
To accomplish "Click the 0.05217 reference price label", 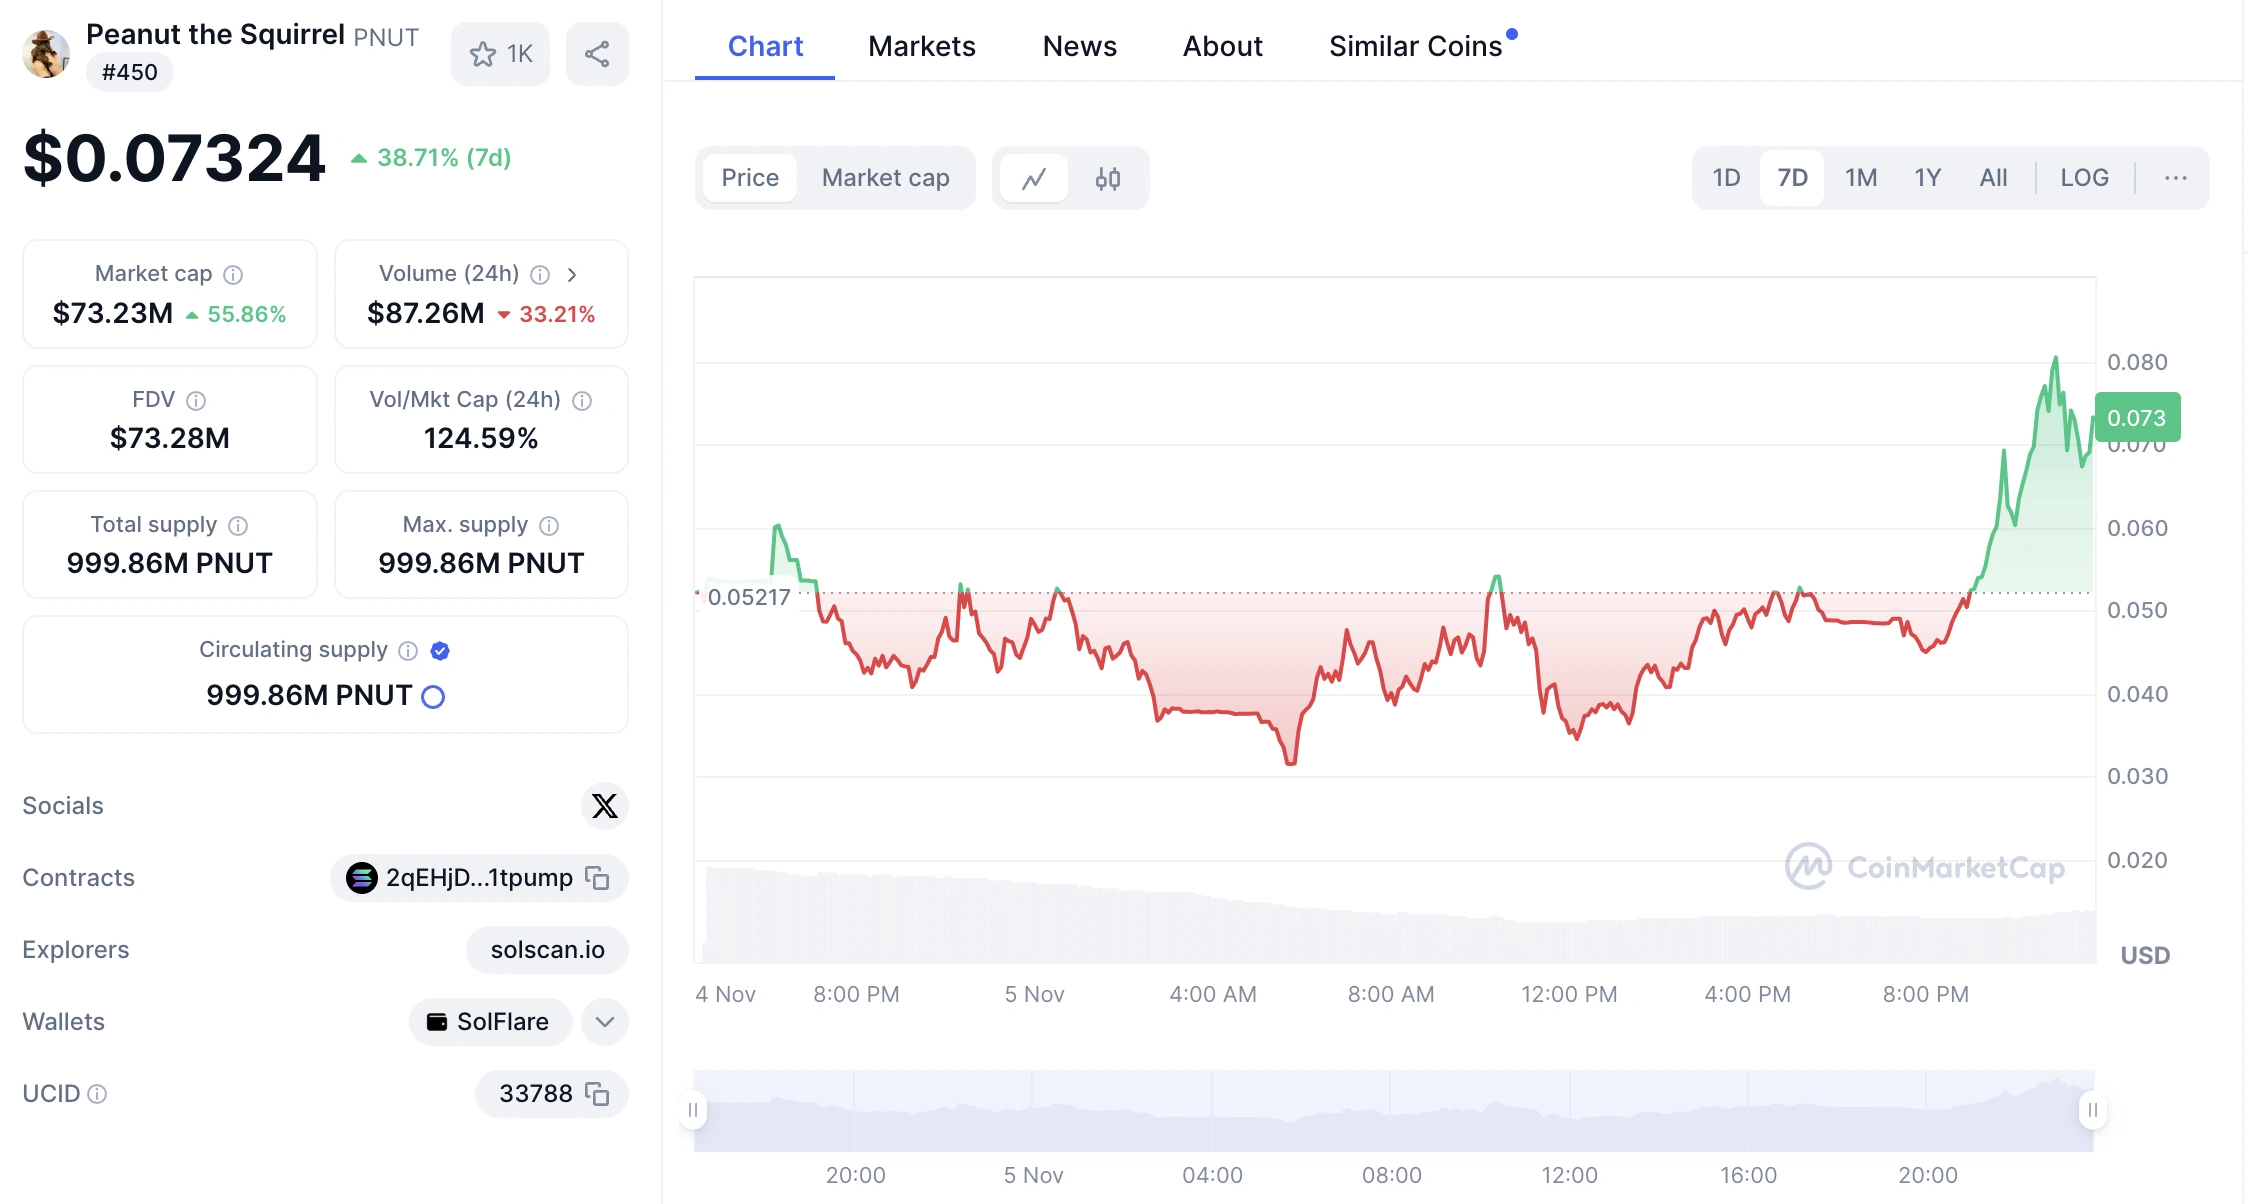I will [x=749, y=598].
